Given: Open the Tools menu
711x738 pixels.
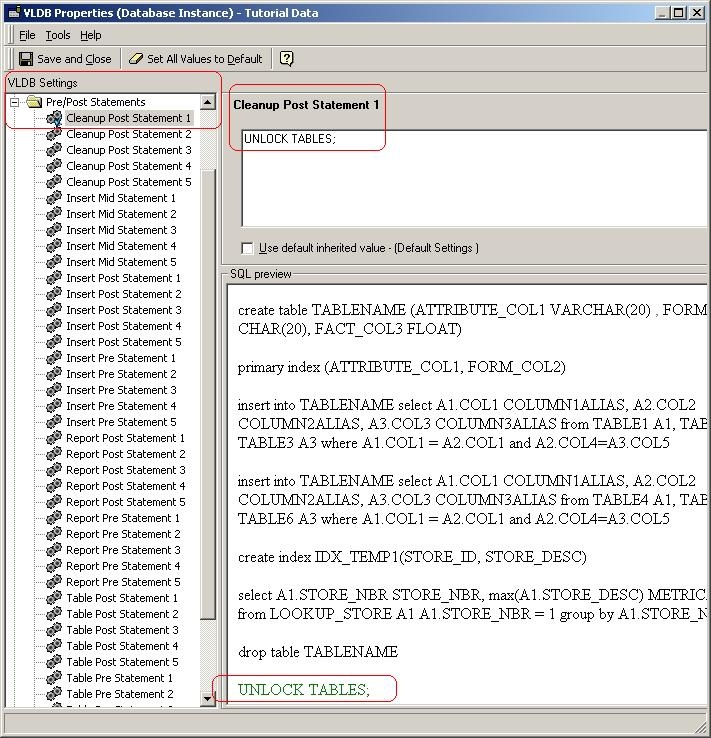Looking at the screenshot, I should [x=58, y=35].
